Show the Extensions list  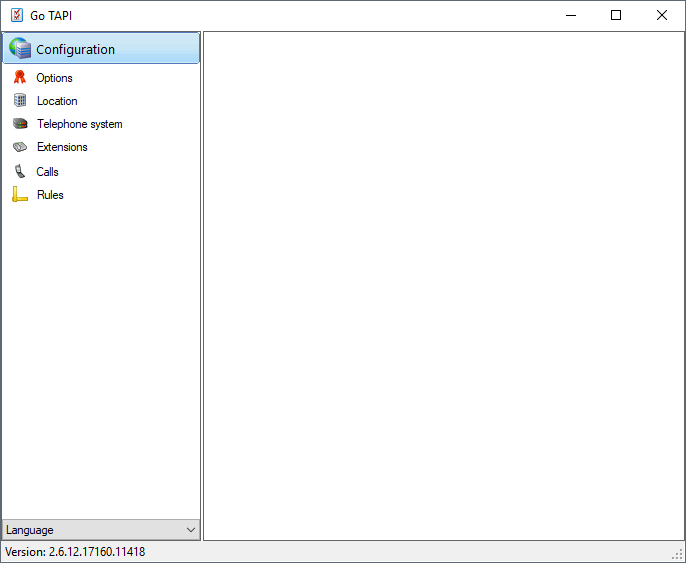click(62, 147)
